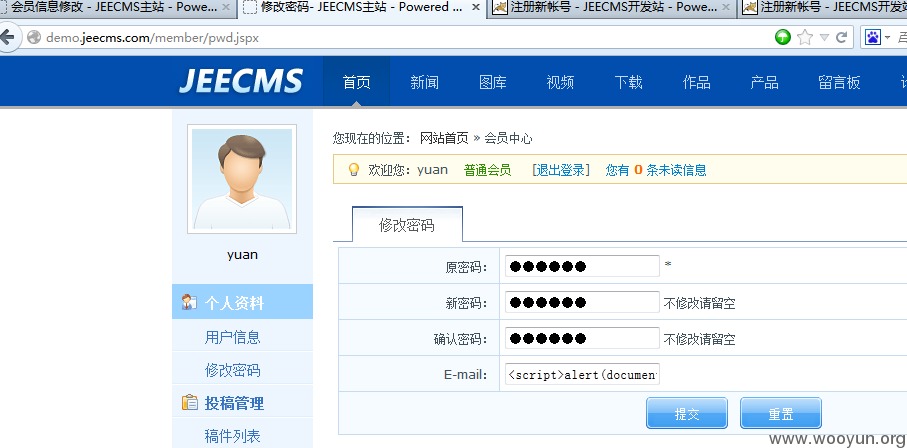Click 网站首页 breadcrumb link

[x=444, y=138]
